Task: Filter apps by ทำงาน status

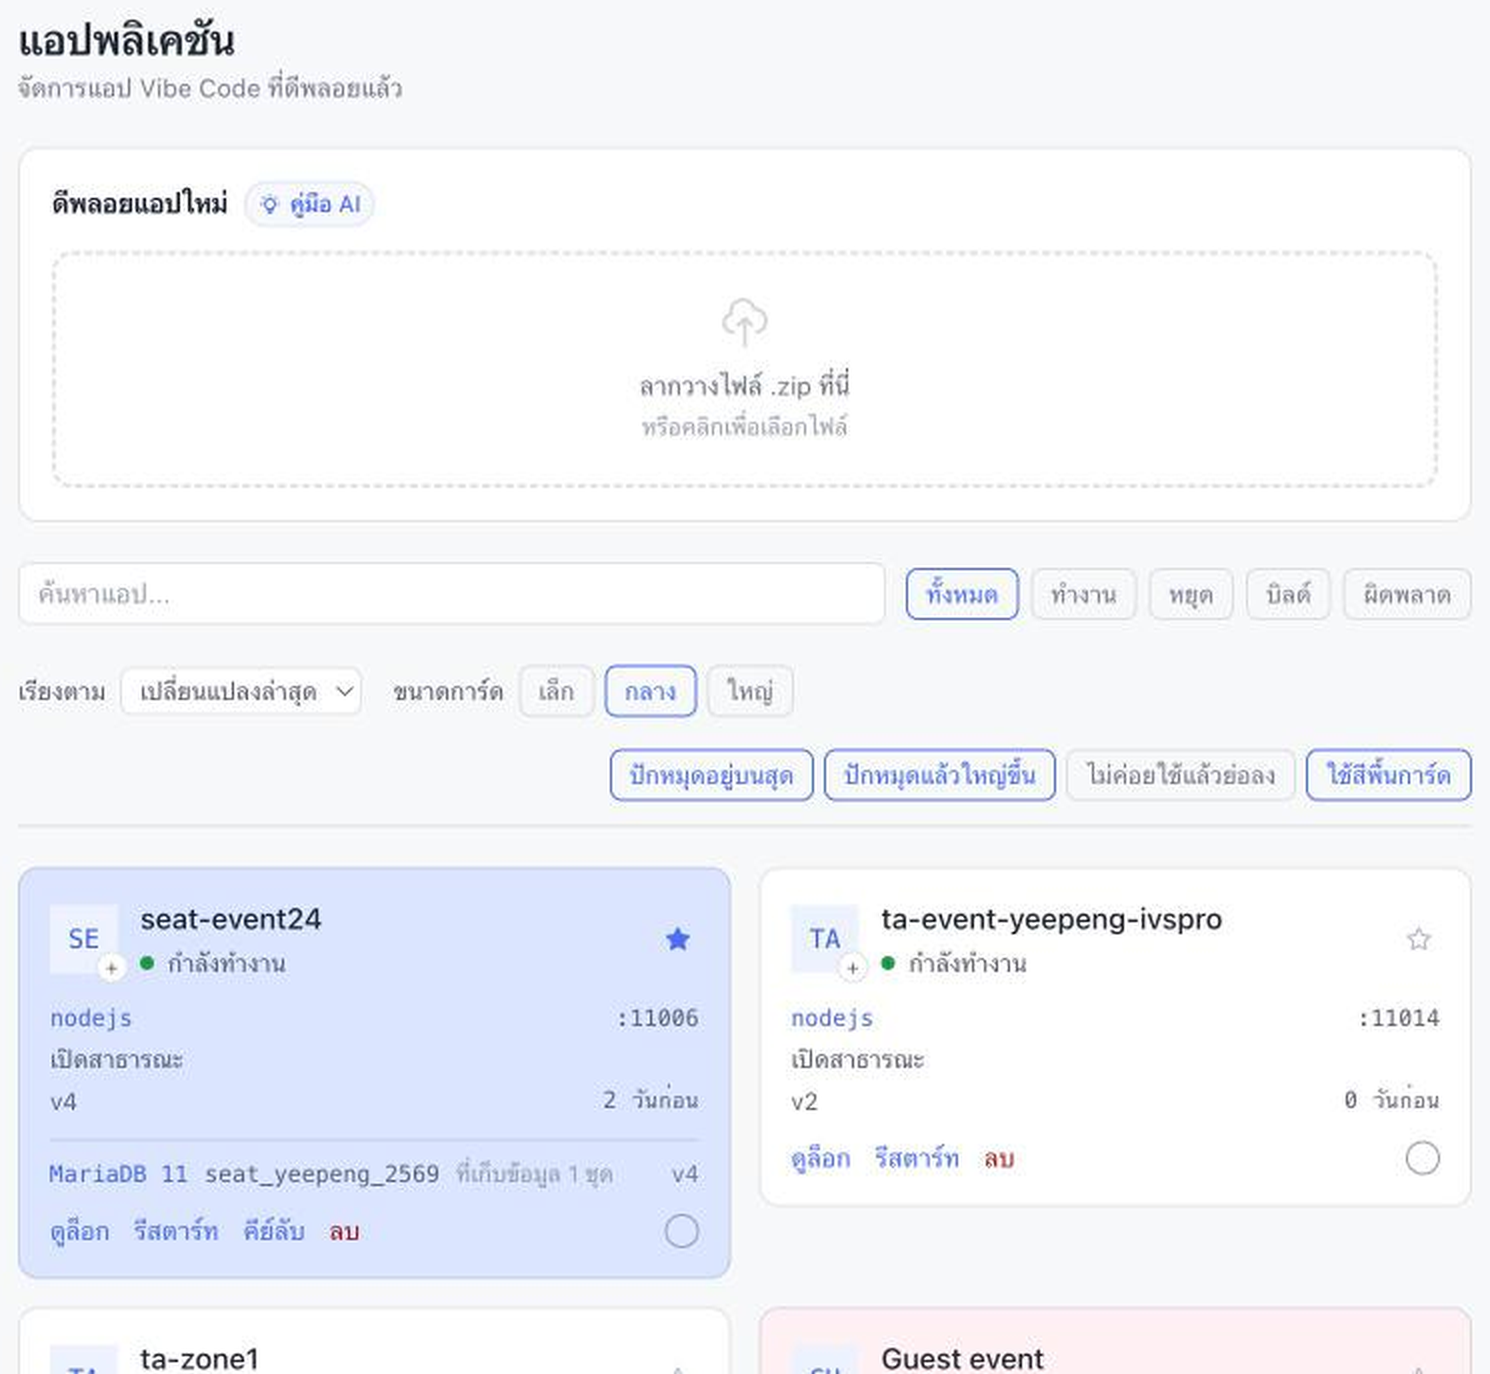Action: [x=1083, y=594]
